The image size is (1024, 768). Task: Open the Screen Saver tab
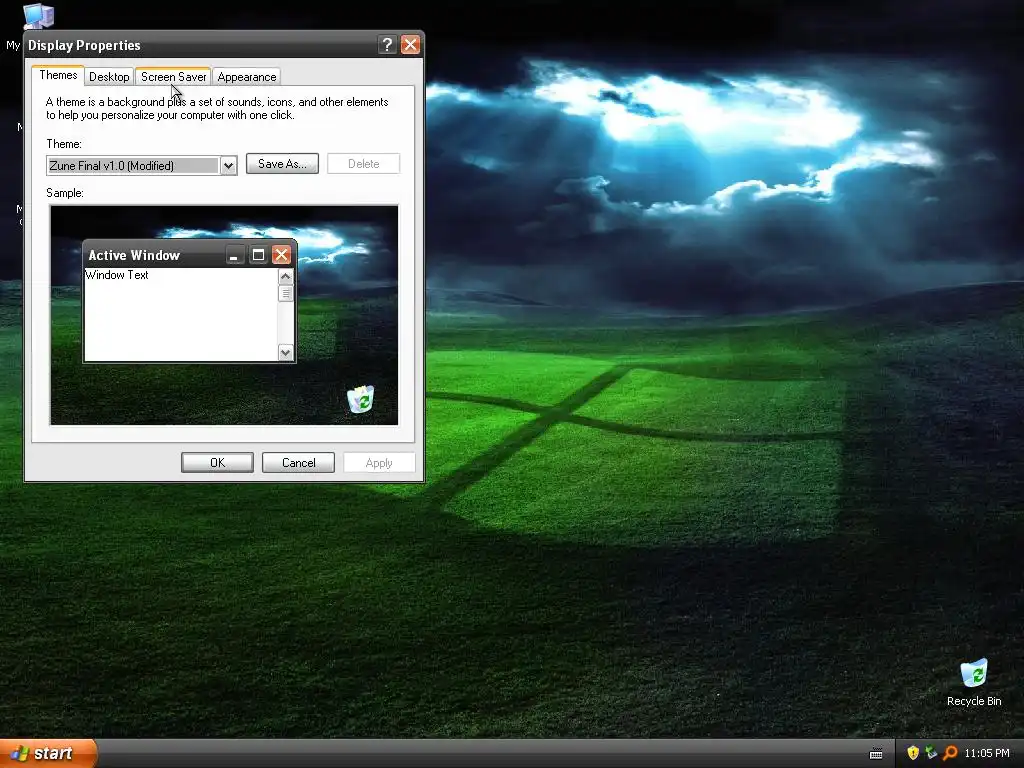click(174, 77)
